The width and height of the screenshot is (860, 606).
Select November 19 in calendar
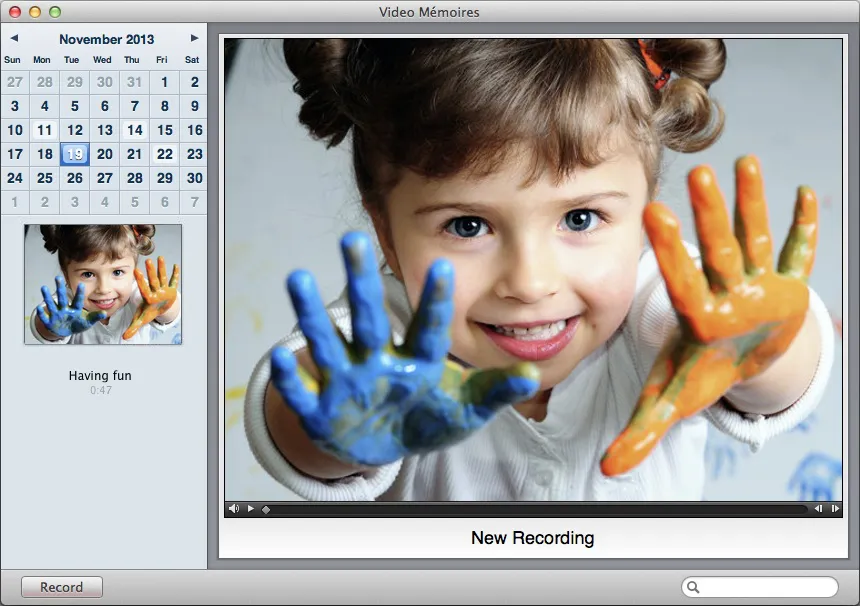(75, 154)
